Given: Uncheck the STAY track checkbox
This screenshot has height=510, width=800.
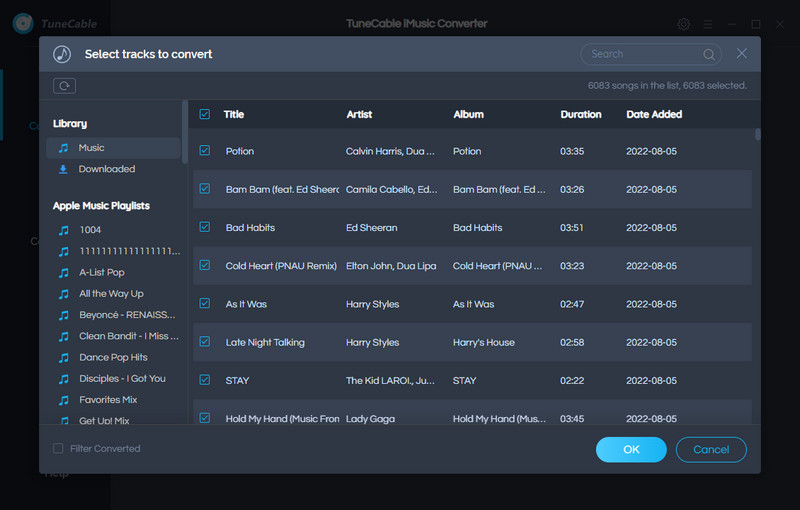Looking at the screenshot, I should pyautogui.click(x=205, y=380).
